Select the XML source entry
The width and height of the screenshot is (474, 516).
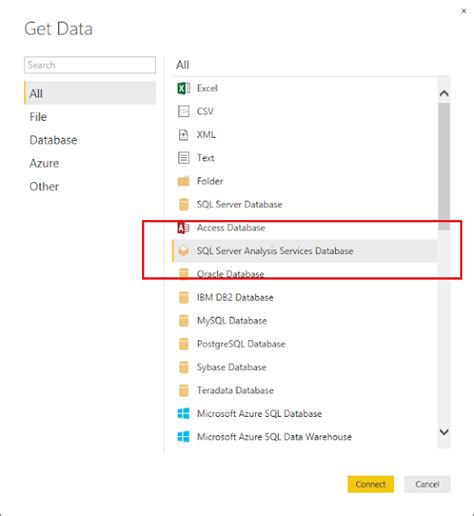(x=305, y=135)
